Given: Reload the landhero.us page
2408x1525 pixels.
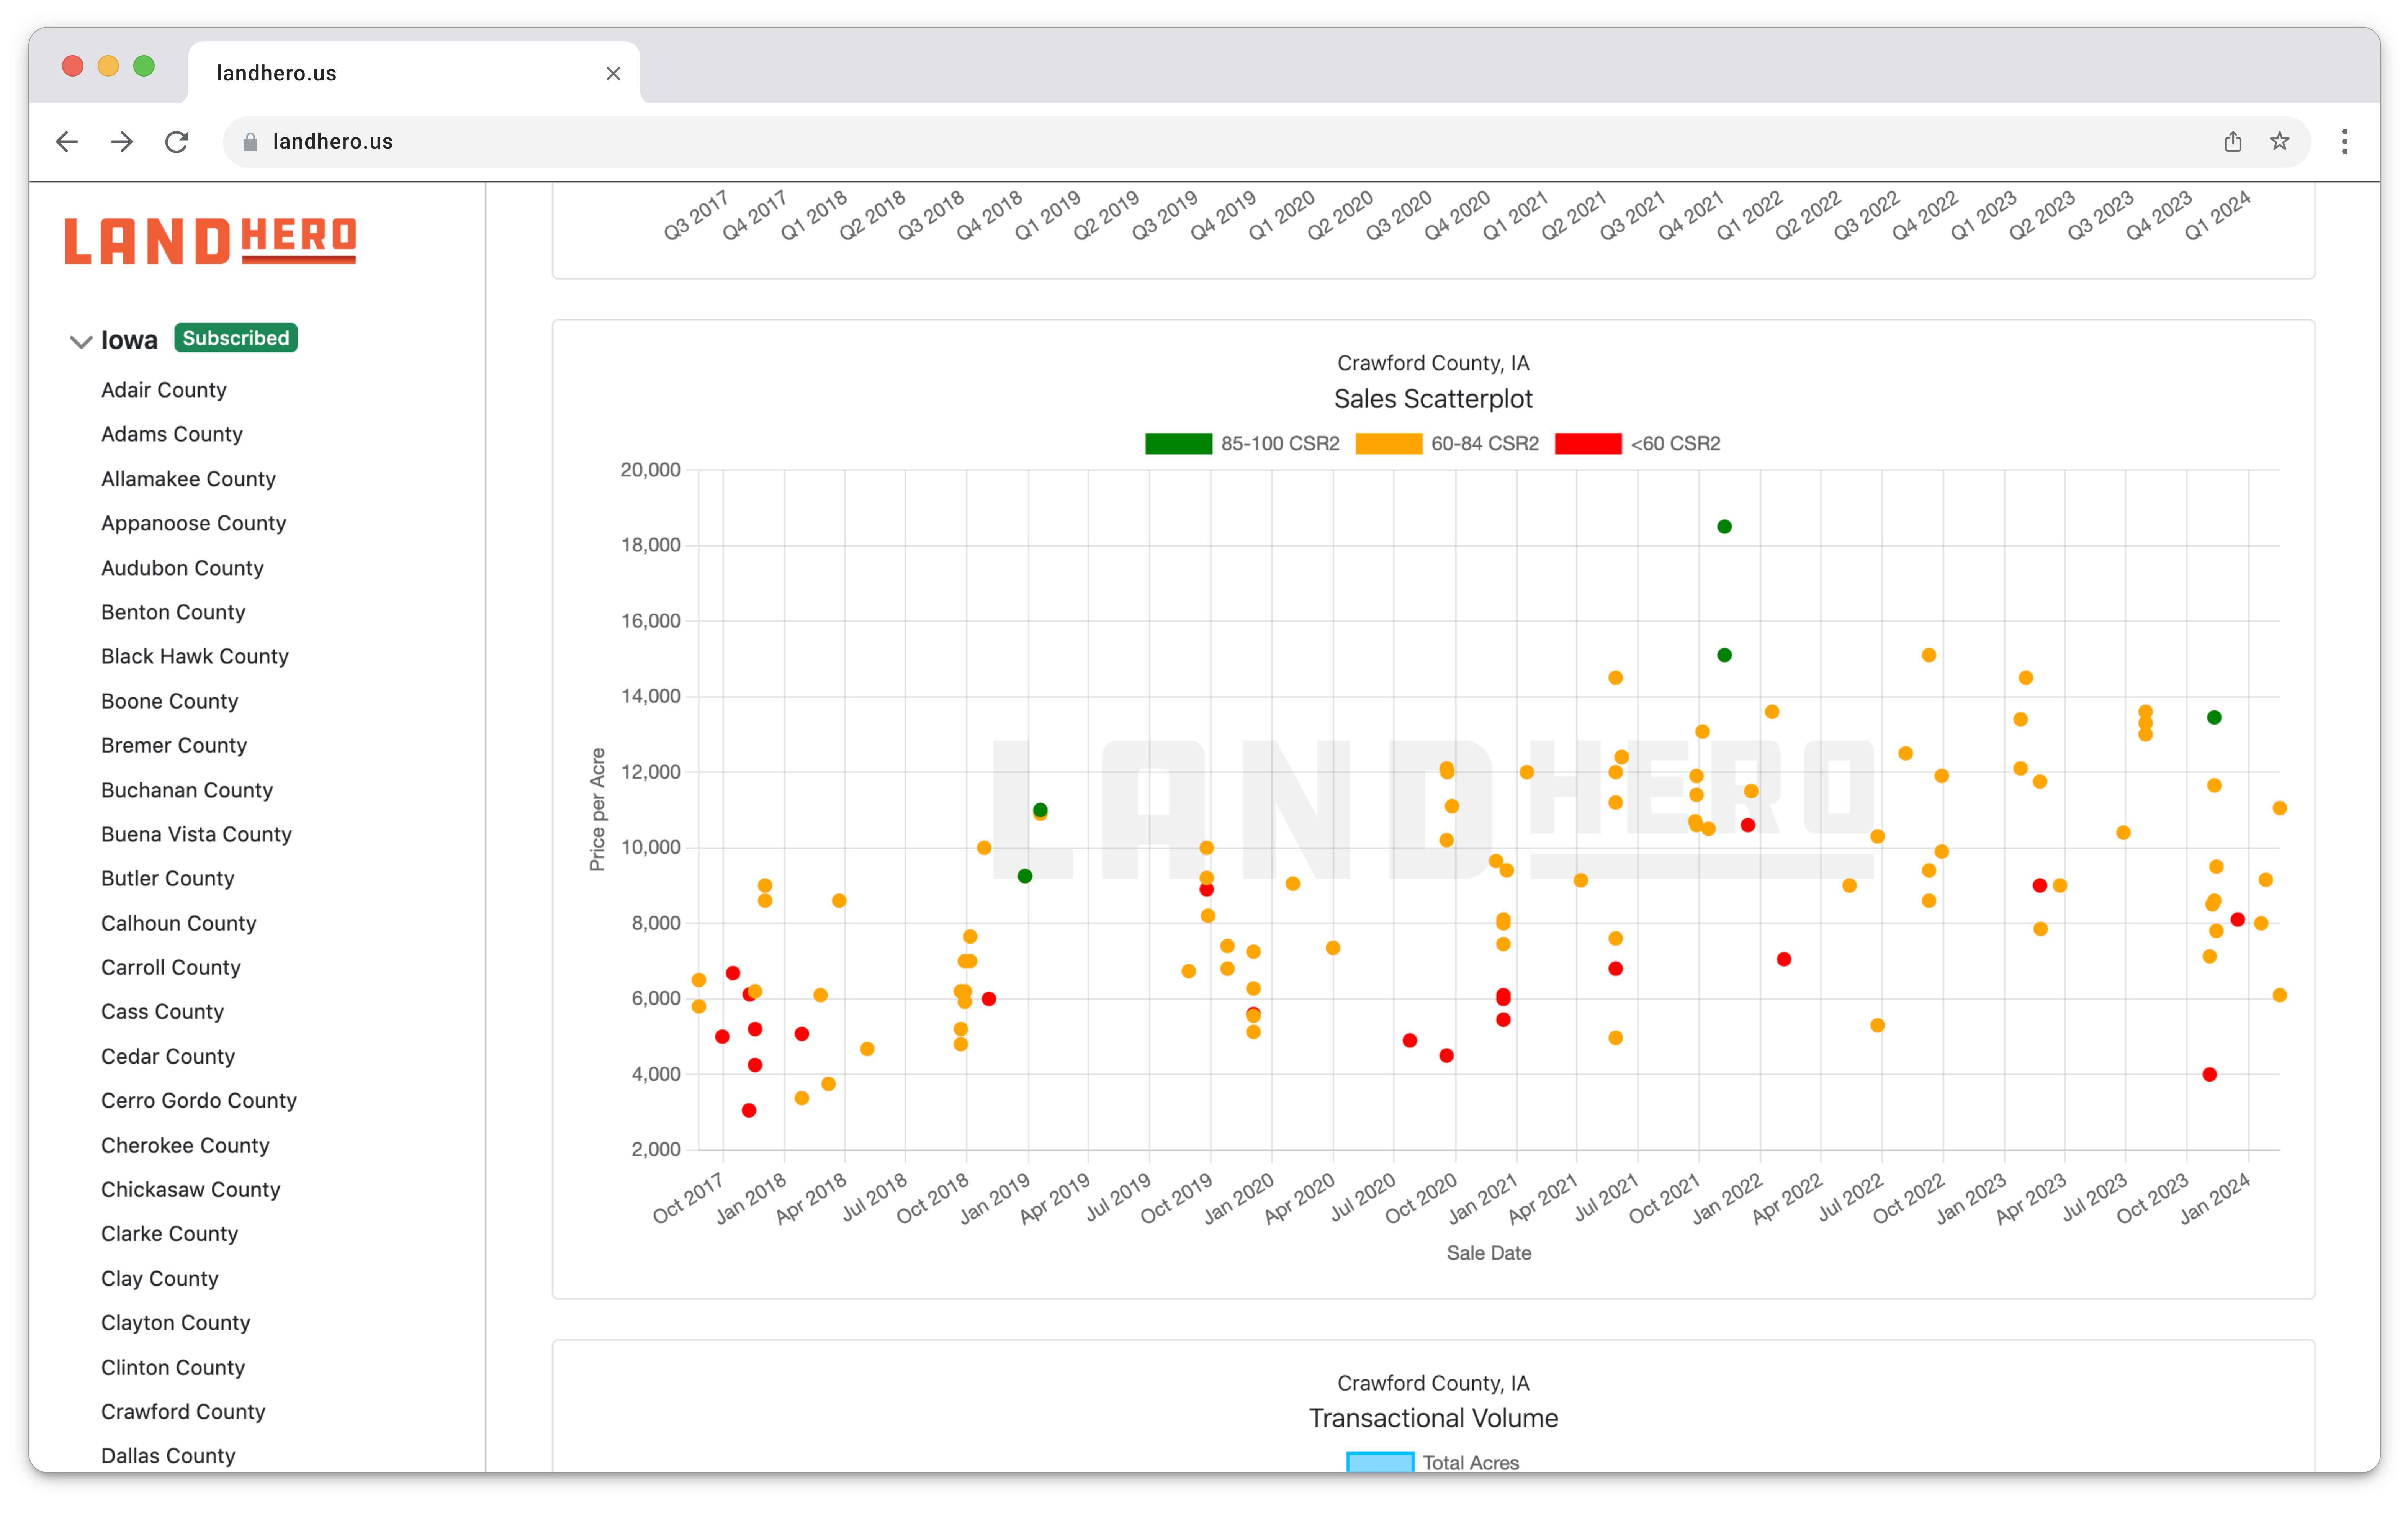Looking at the screenshot, I should tap(177, 142).
